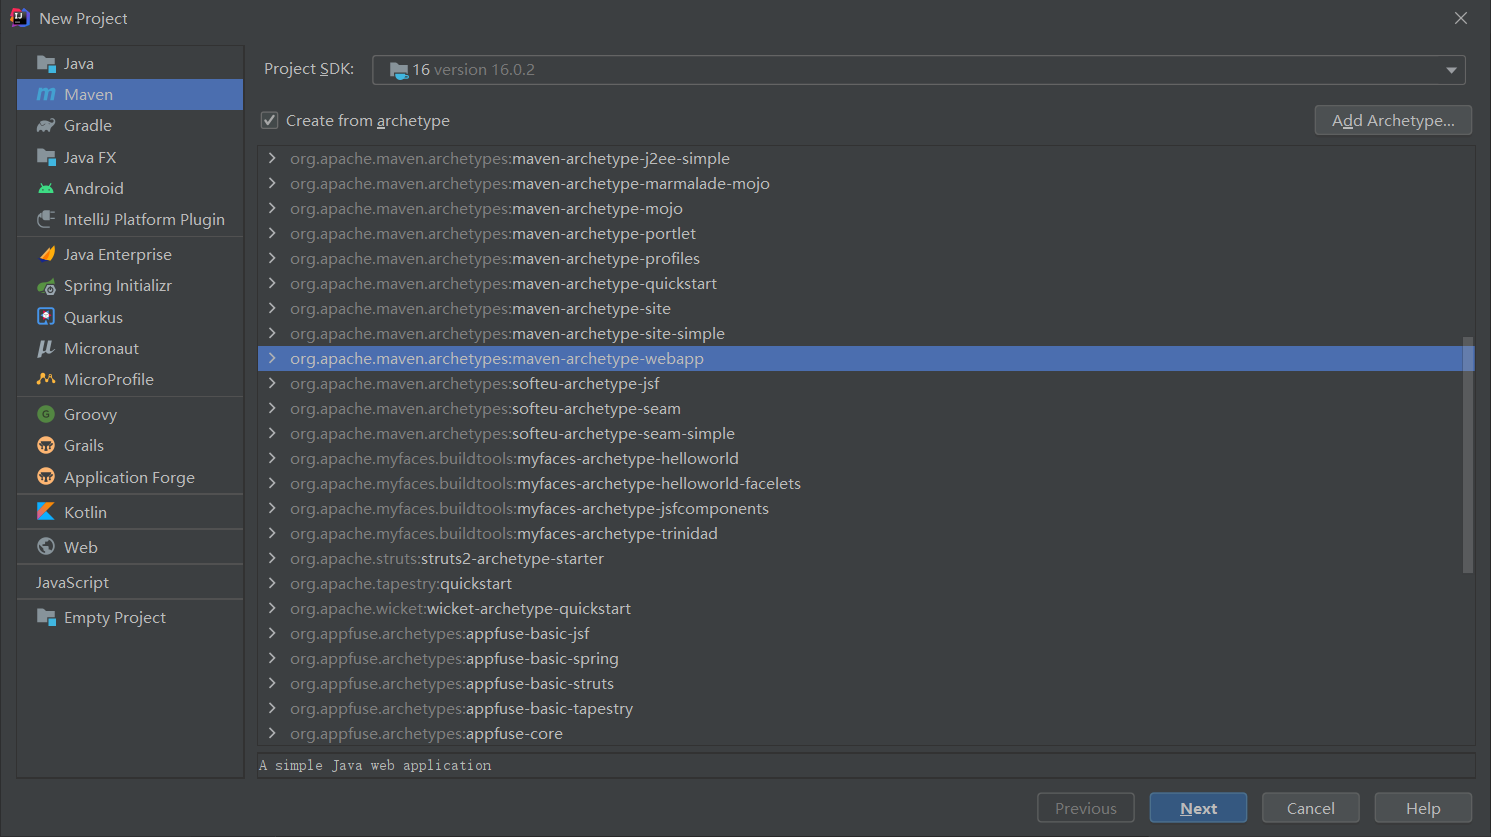Image resolution: width=1491 pixels, height=837 pixels.
Task: Select Java Enterprise label
Action: point(118,254)
